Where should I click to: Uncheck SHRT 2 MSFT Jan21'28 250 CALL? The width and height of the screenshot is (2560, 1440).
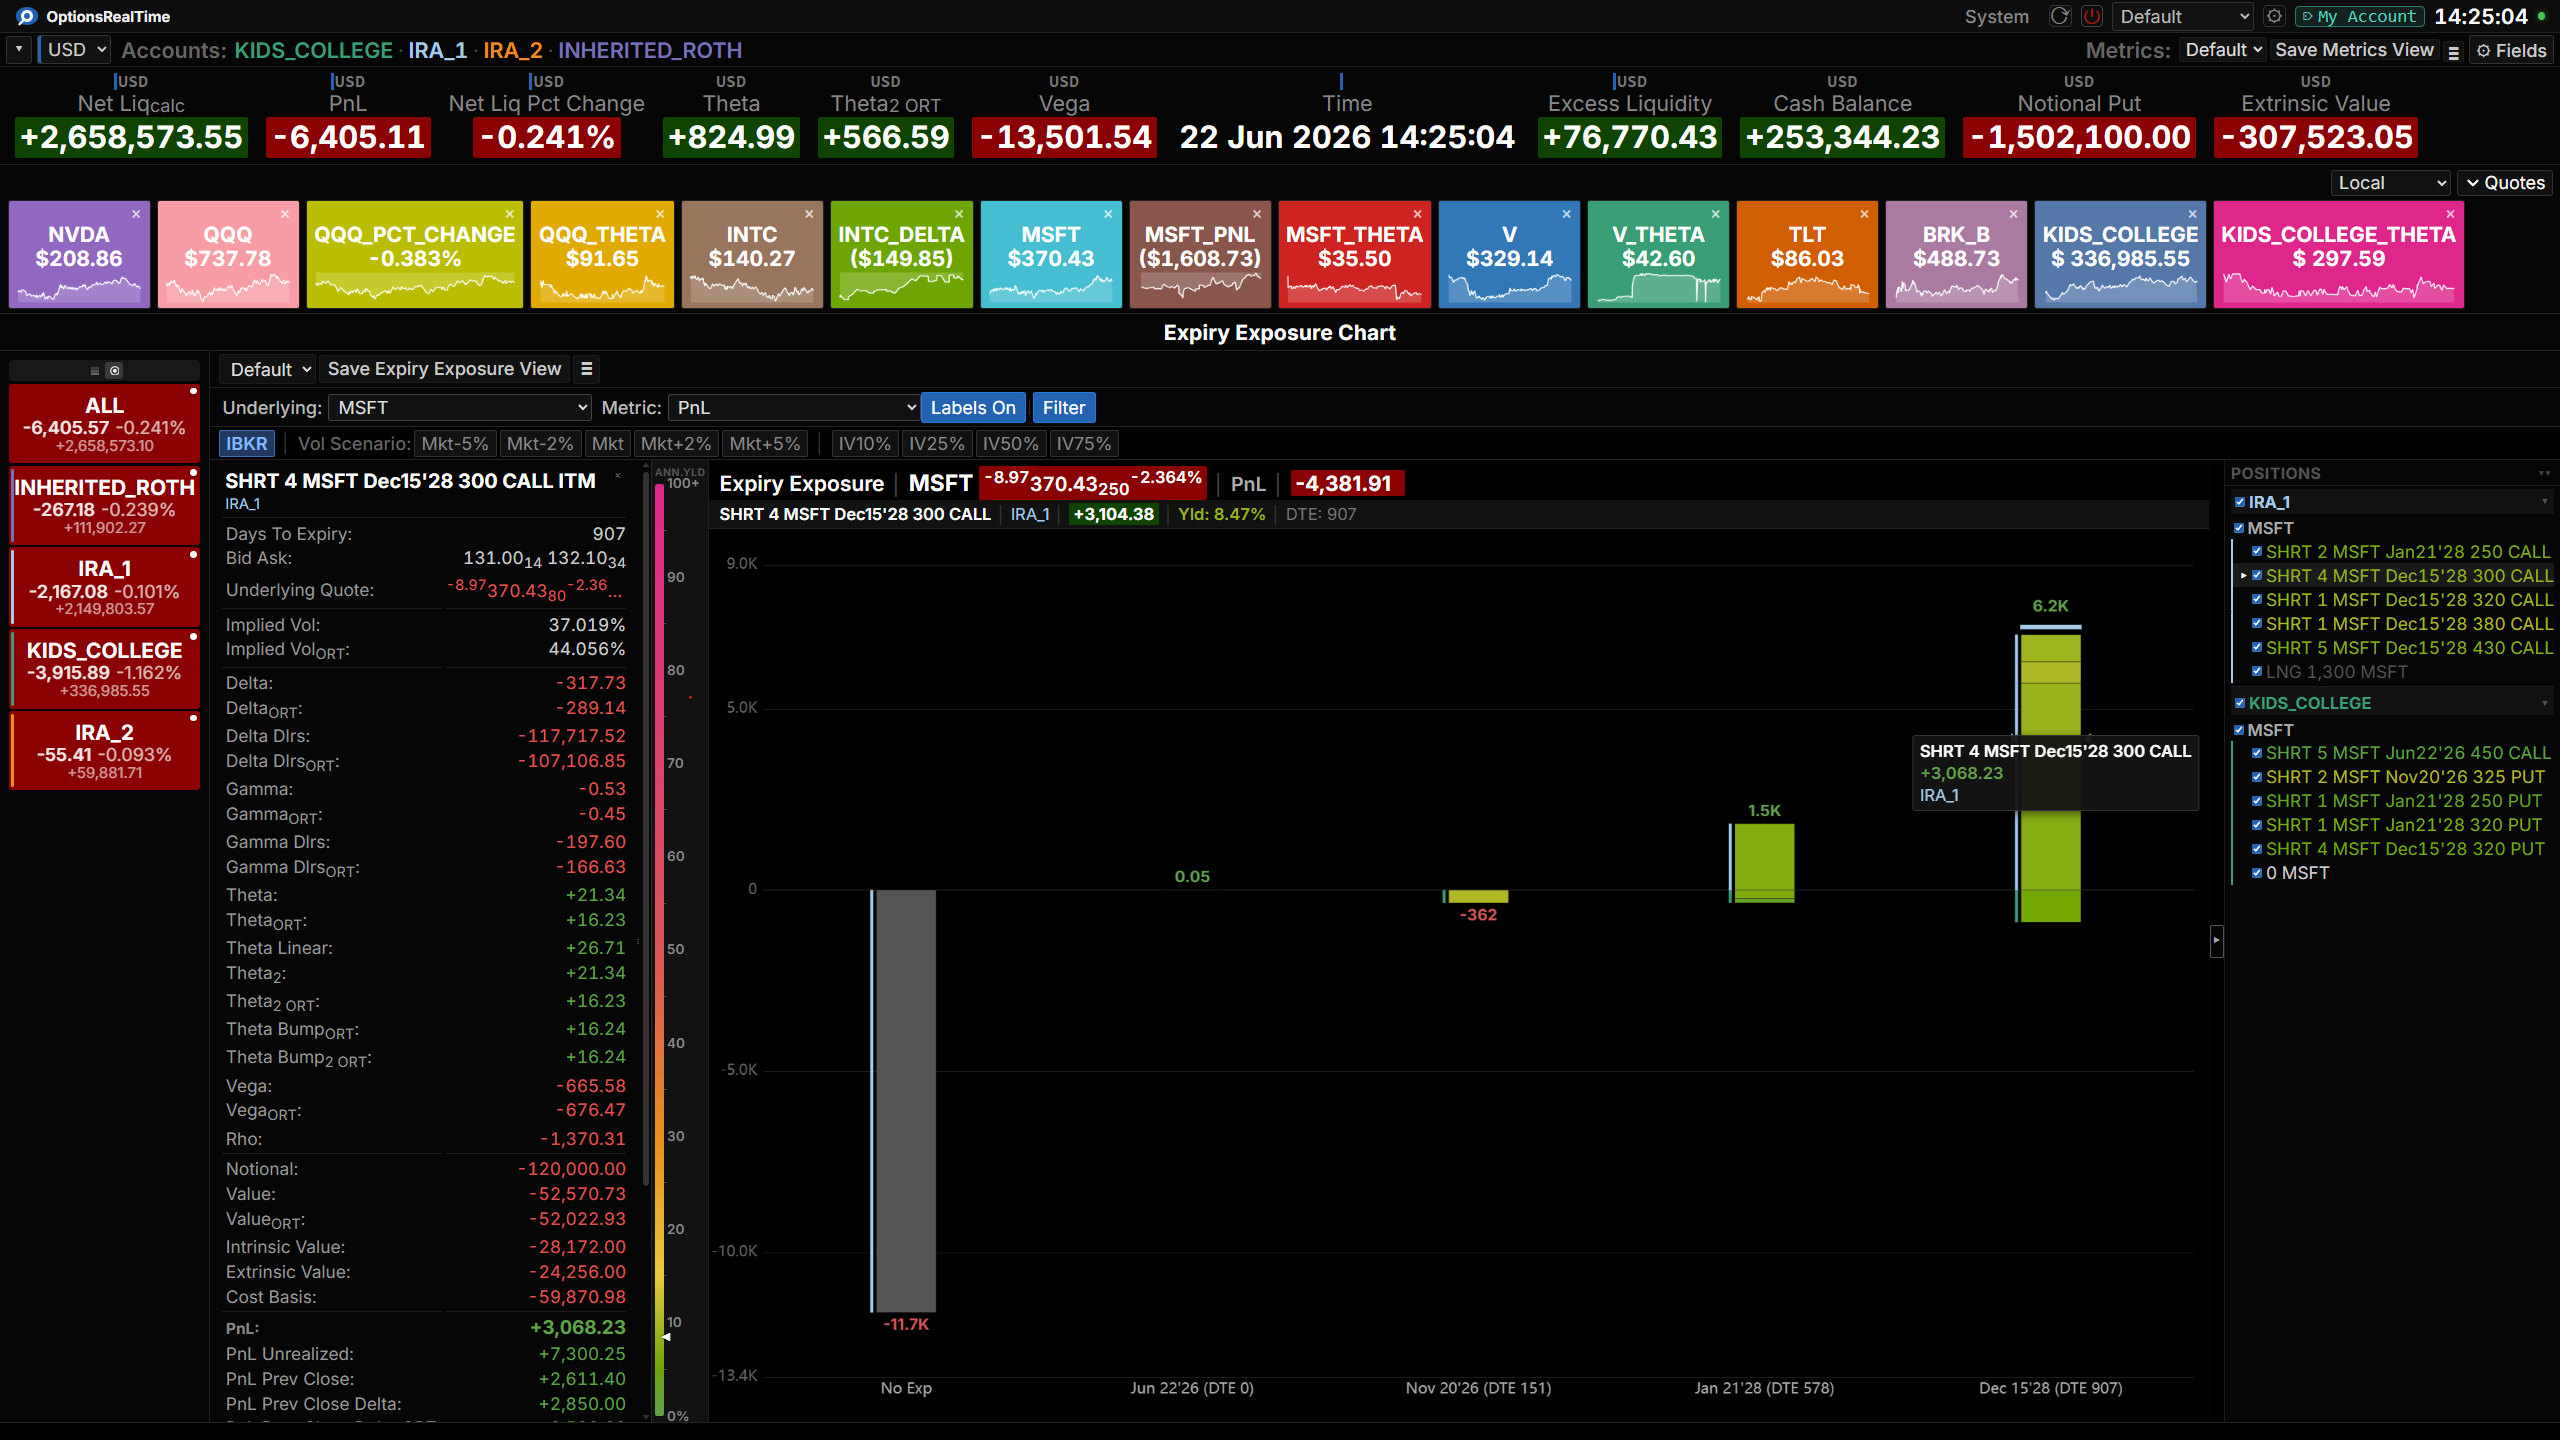point(2257,551)
